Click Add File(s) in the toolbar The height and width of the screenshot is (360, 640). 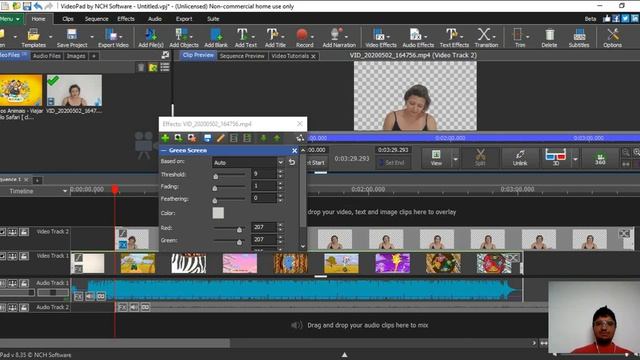coord(151,38)
